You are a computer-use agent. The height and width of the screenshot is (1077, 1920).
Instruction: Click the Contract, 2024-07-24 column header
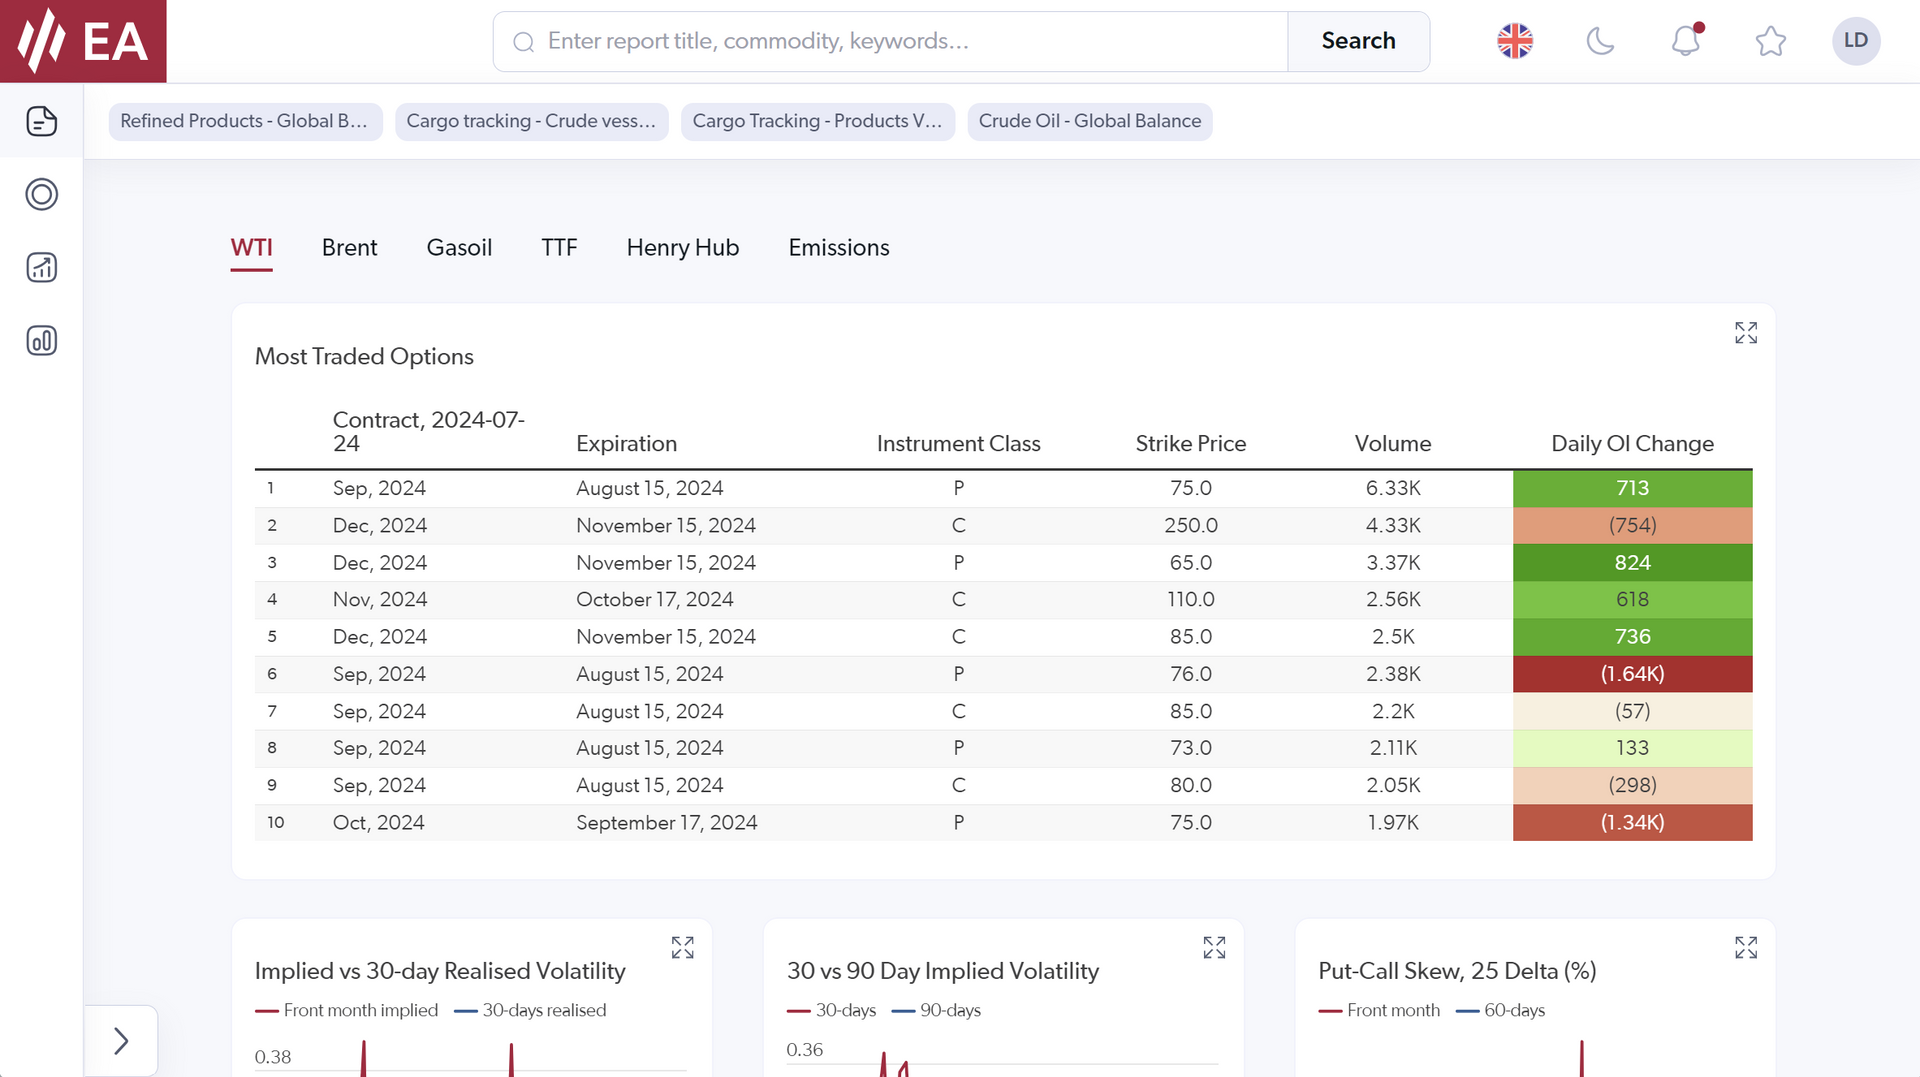(429, 432)
